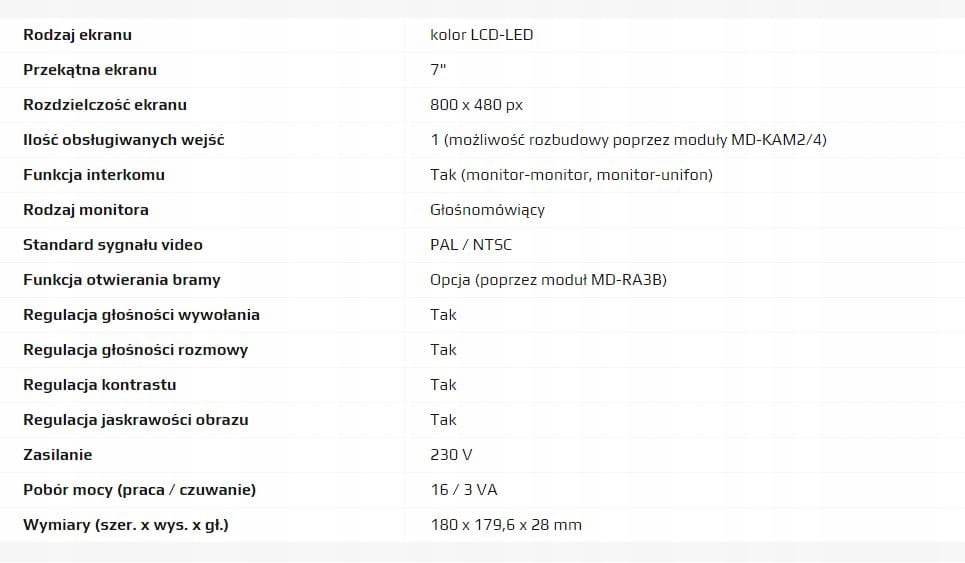Click the 7" screen diagonal value
Viewport: 965px width, 563px height.
437,70
